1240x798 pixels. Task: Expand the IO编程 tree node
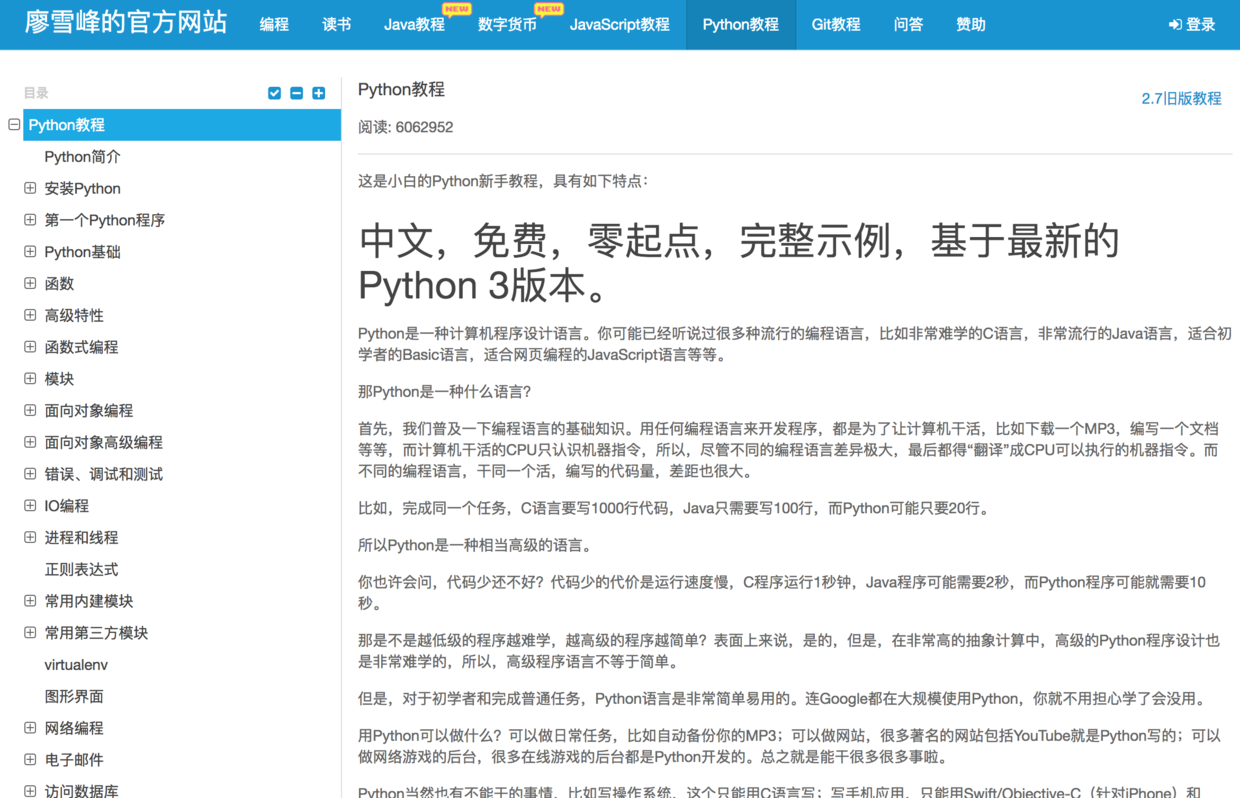[30, 506]
